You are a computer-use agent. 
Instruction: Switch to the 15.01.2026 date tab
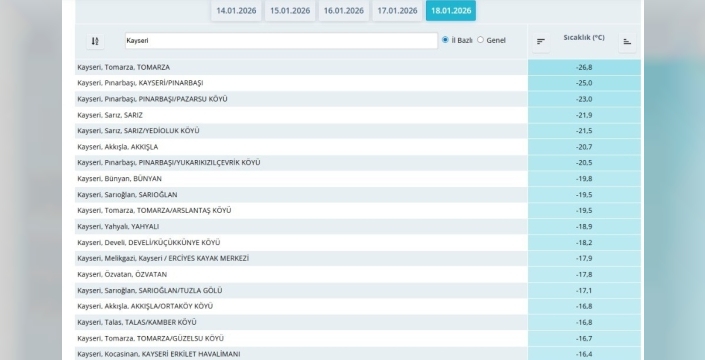290,11
